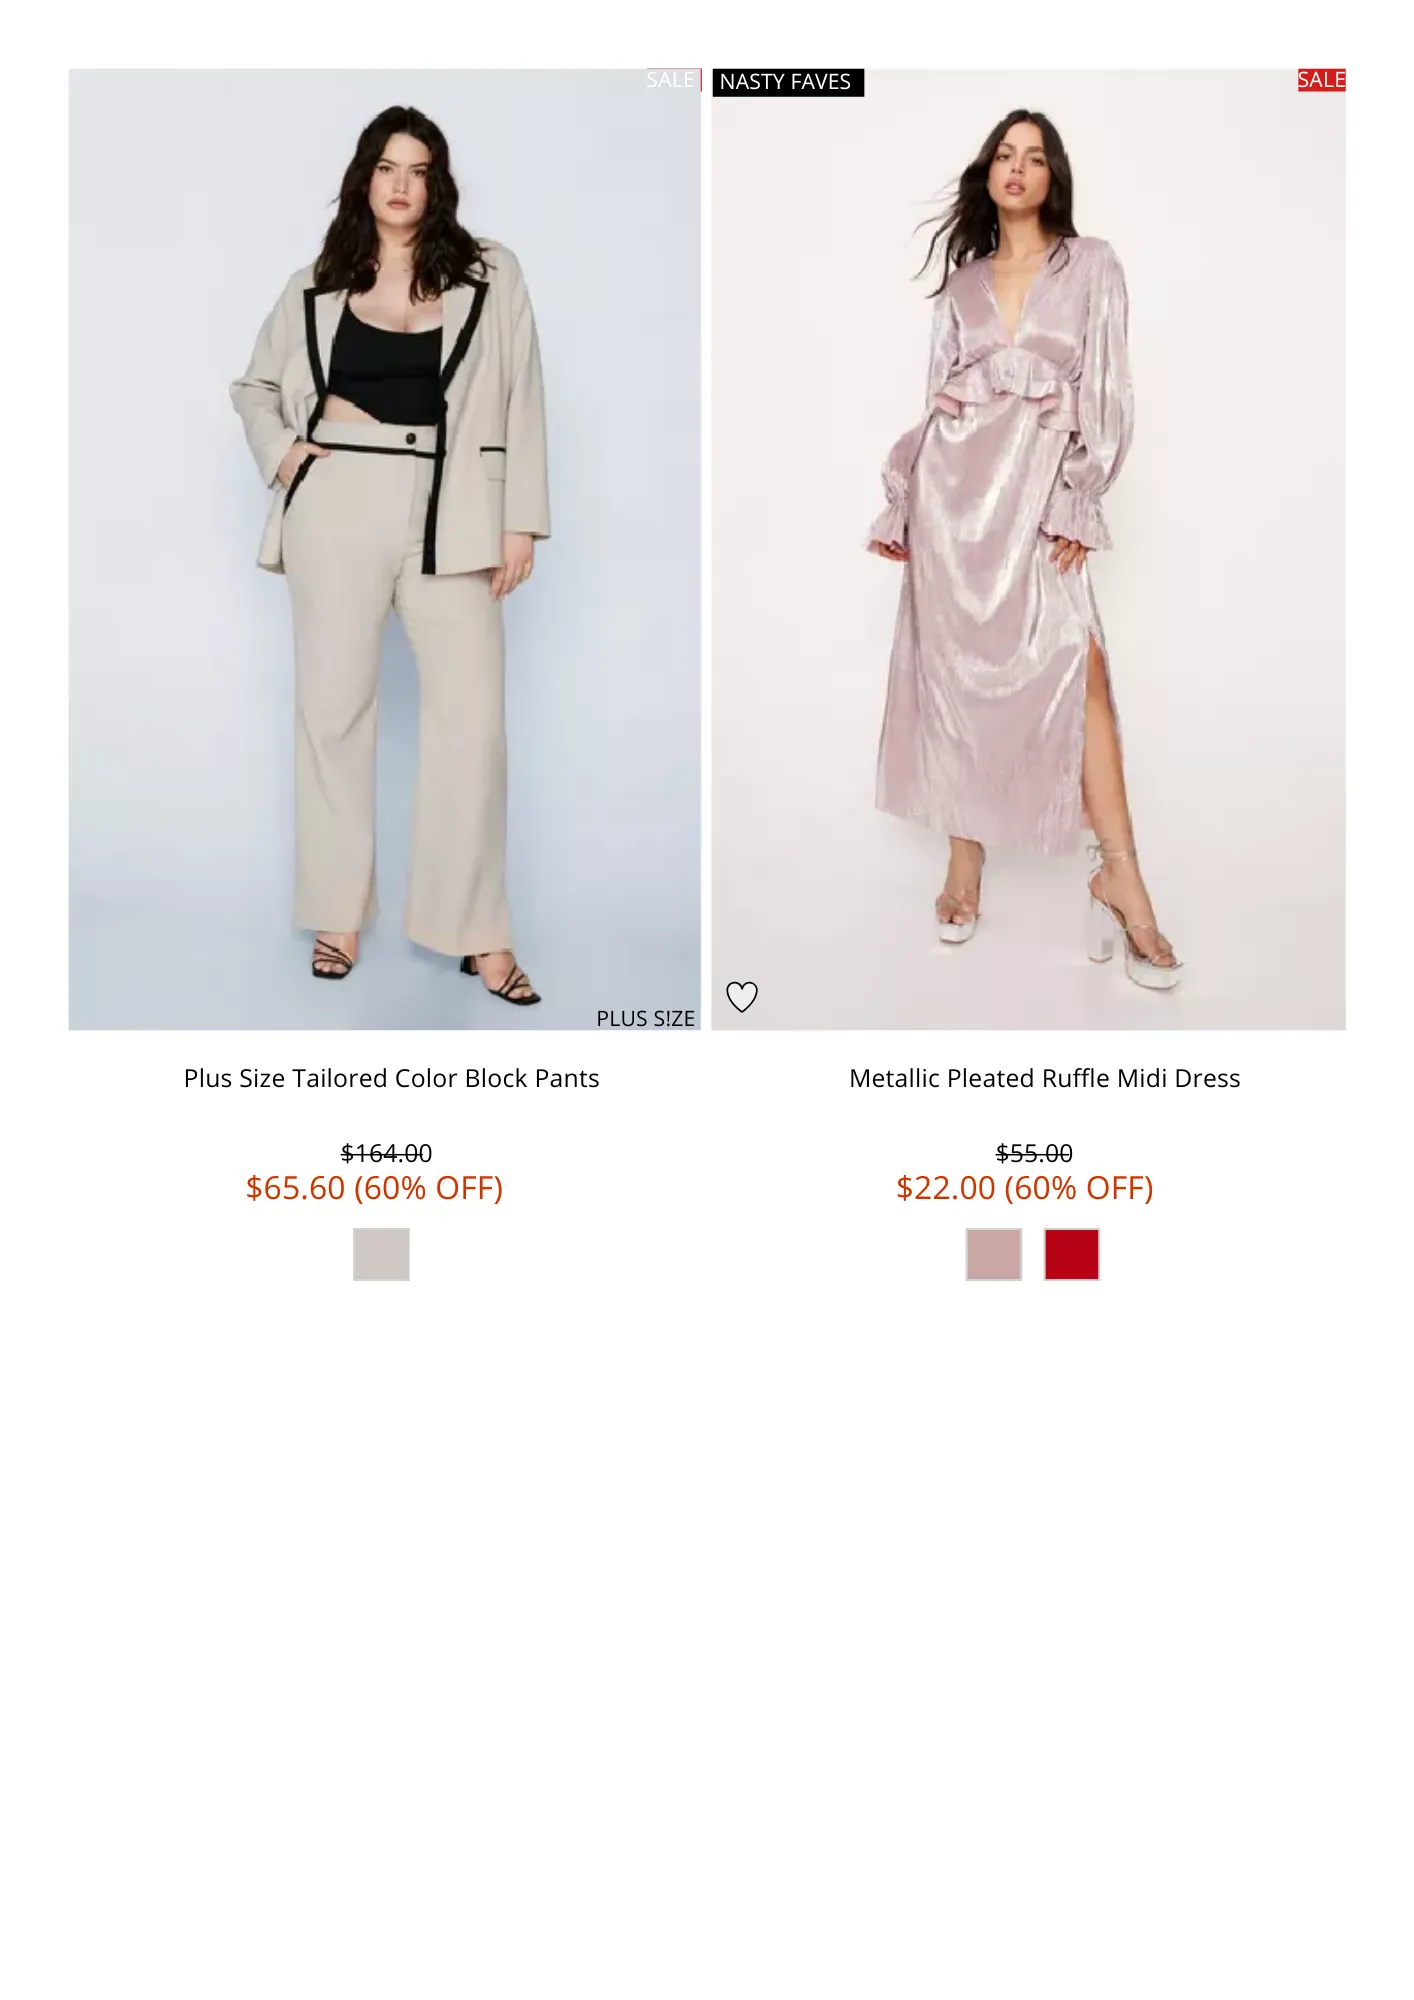Click the PLUS SIZE label on pants image
This screenshot has width=1414, height=2000.
[645, 1018]
